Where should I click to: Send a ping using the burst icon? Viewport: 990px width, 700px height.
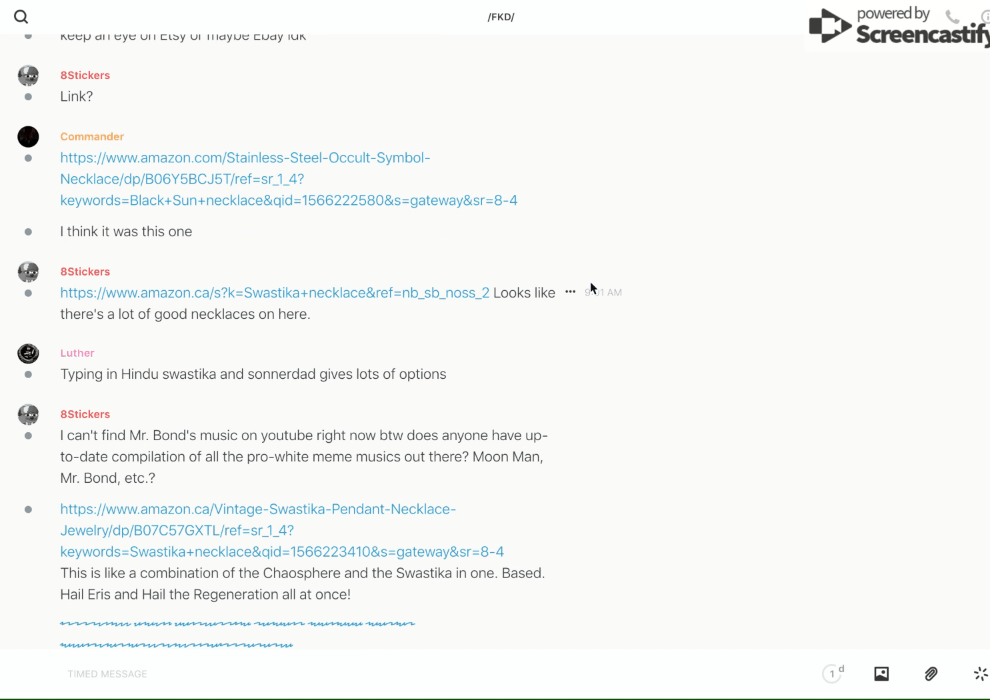click(979, 674)
